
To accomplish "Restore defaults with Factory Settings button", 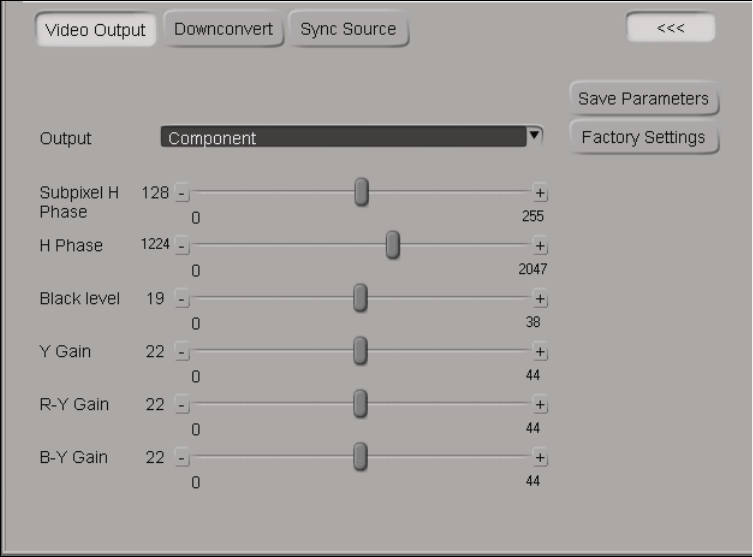I will 643,137.
